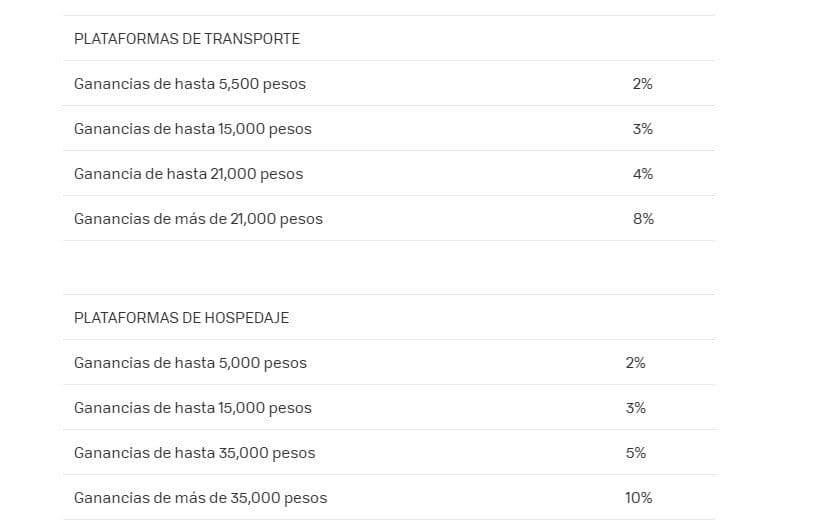Select the hospedaje row Ganancias de hasta 15,000 pesos
The height and width of the screenshot is (532, 825).
click(x=389, y=407)
